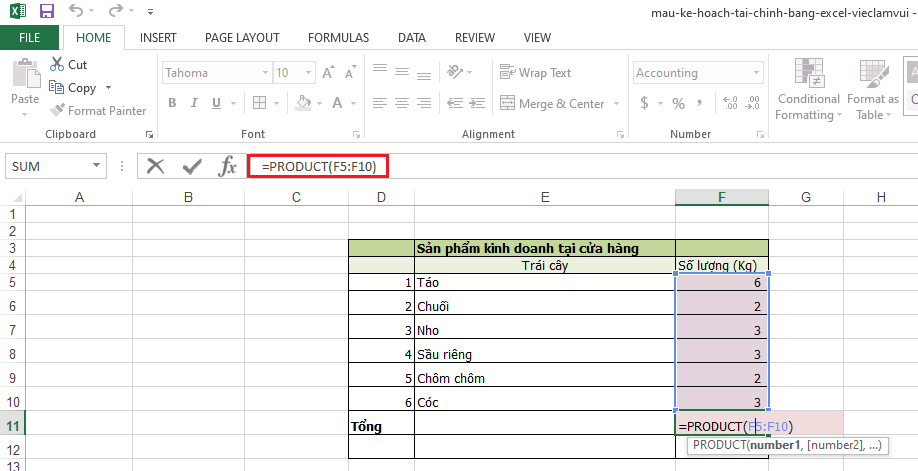Select Center alignment icon

pyautogui.click(x=402, y=103)
